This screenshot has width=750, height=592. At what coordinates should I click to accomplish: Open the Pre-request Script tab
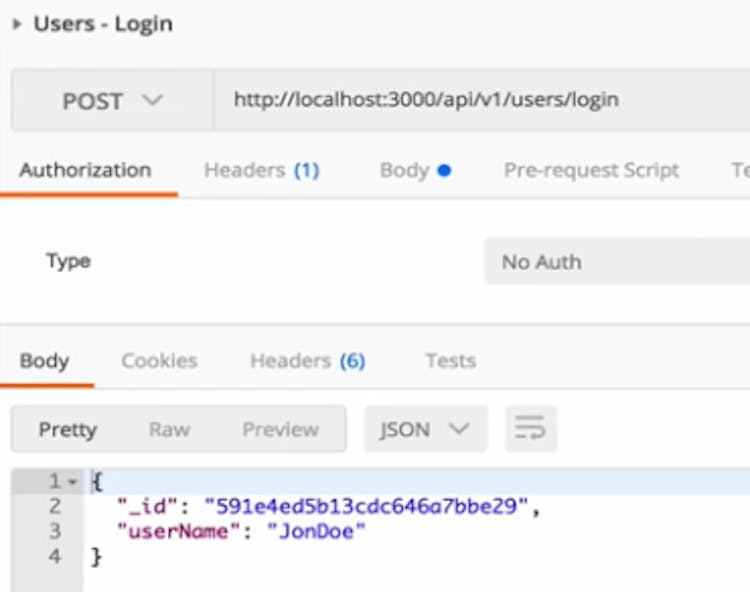click(591, 170)
